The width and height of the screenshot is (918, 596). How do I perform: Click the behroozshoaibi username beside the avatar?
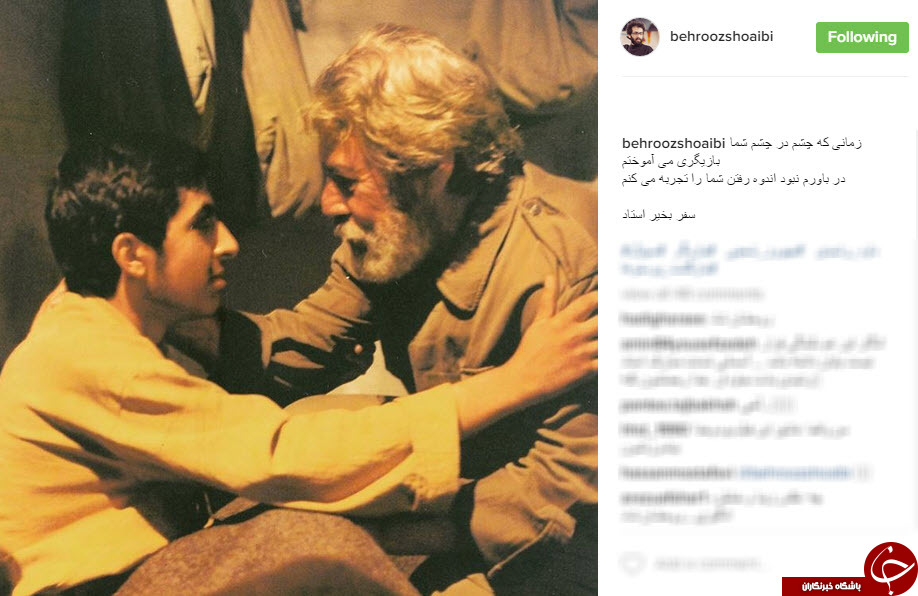(x=721, y=36)
